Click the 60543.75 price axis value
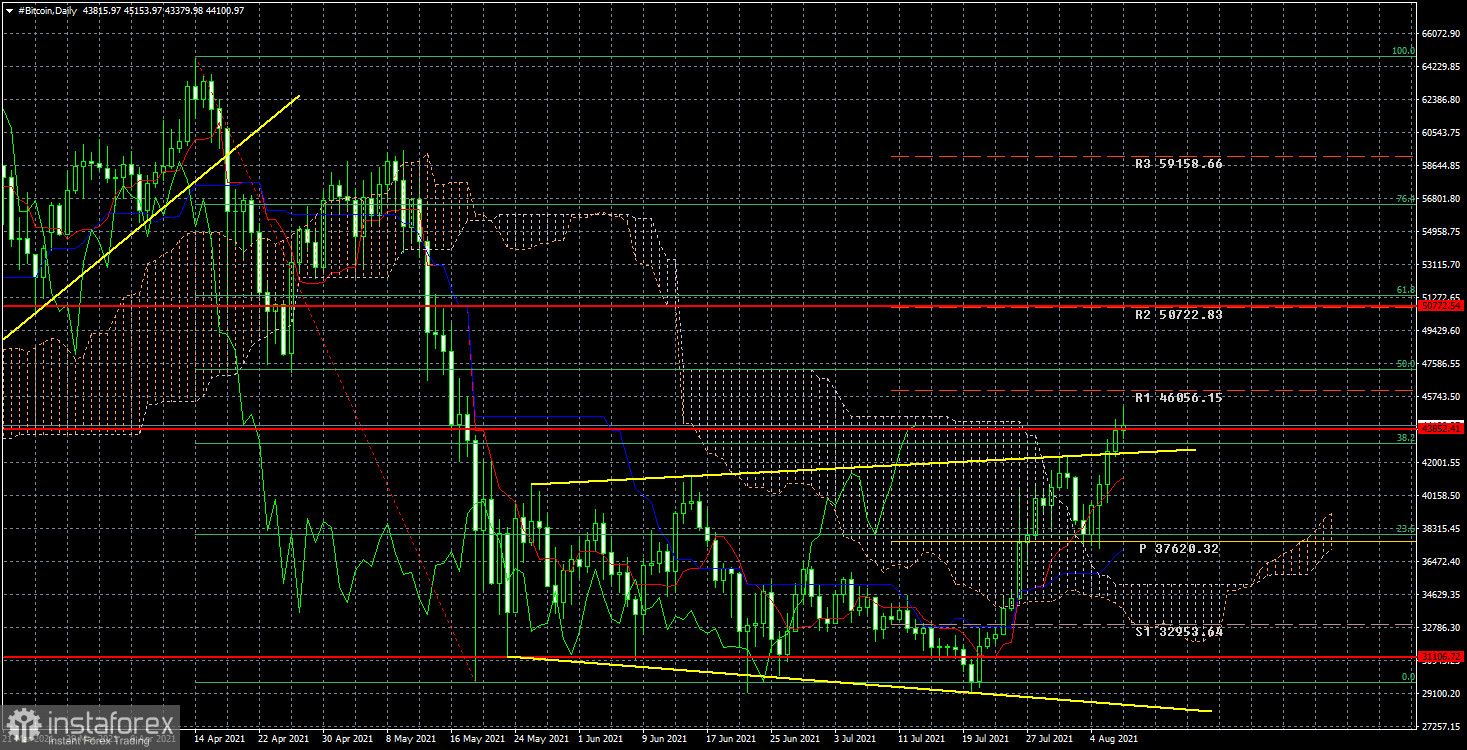 pos(1442,133)
